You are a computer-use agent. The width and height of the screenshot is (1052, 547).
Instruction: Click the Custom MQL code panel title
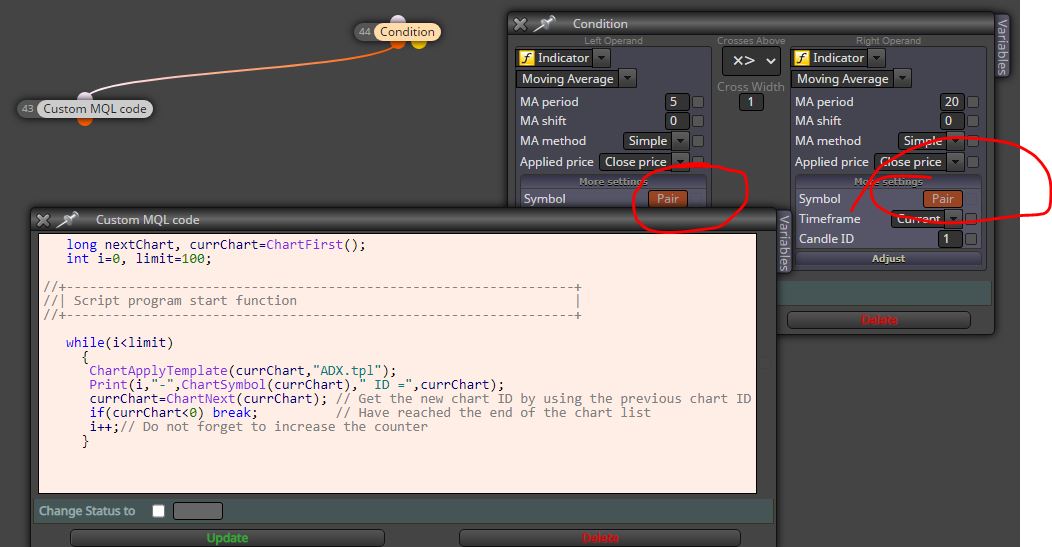[148, 220]
